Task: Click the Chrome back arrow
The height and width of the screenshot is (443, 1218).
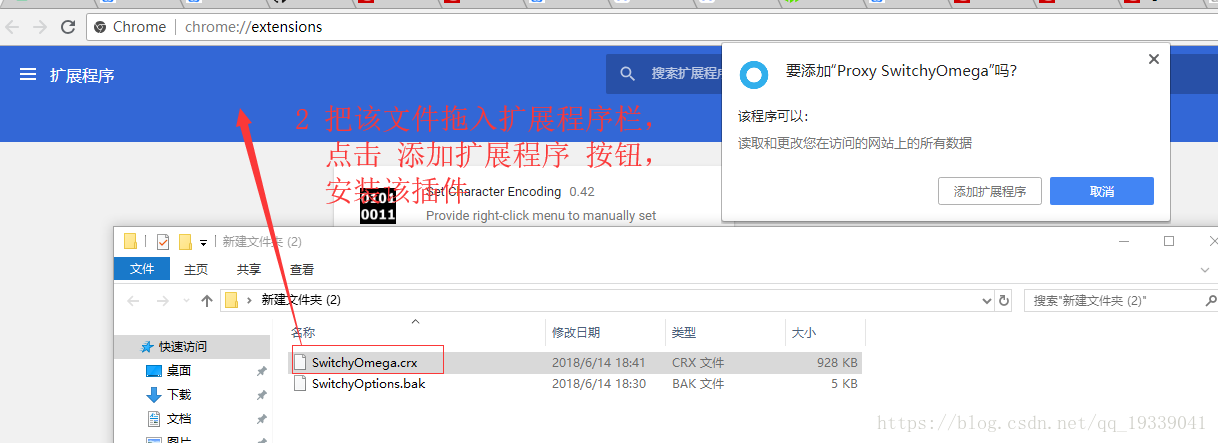Action: [12, 27]
